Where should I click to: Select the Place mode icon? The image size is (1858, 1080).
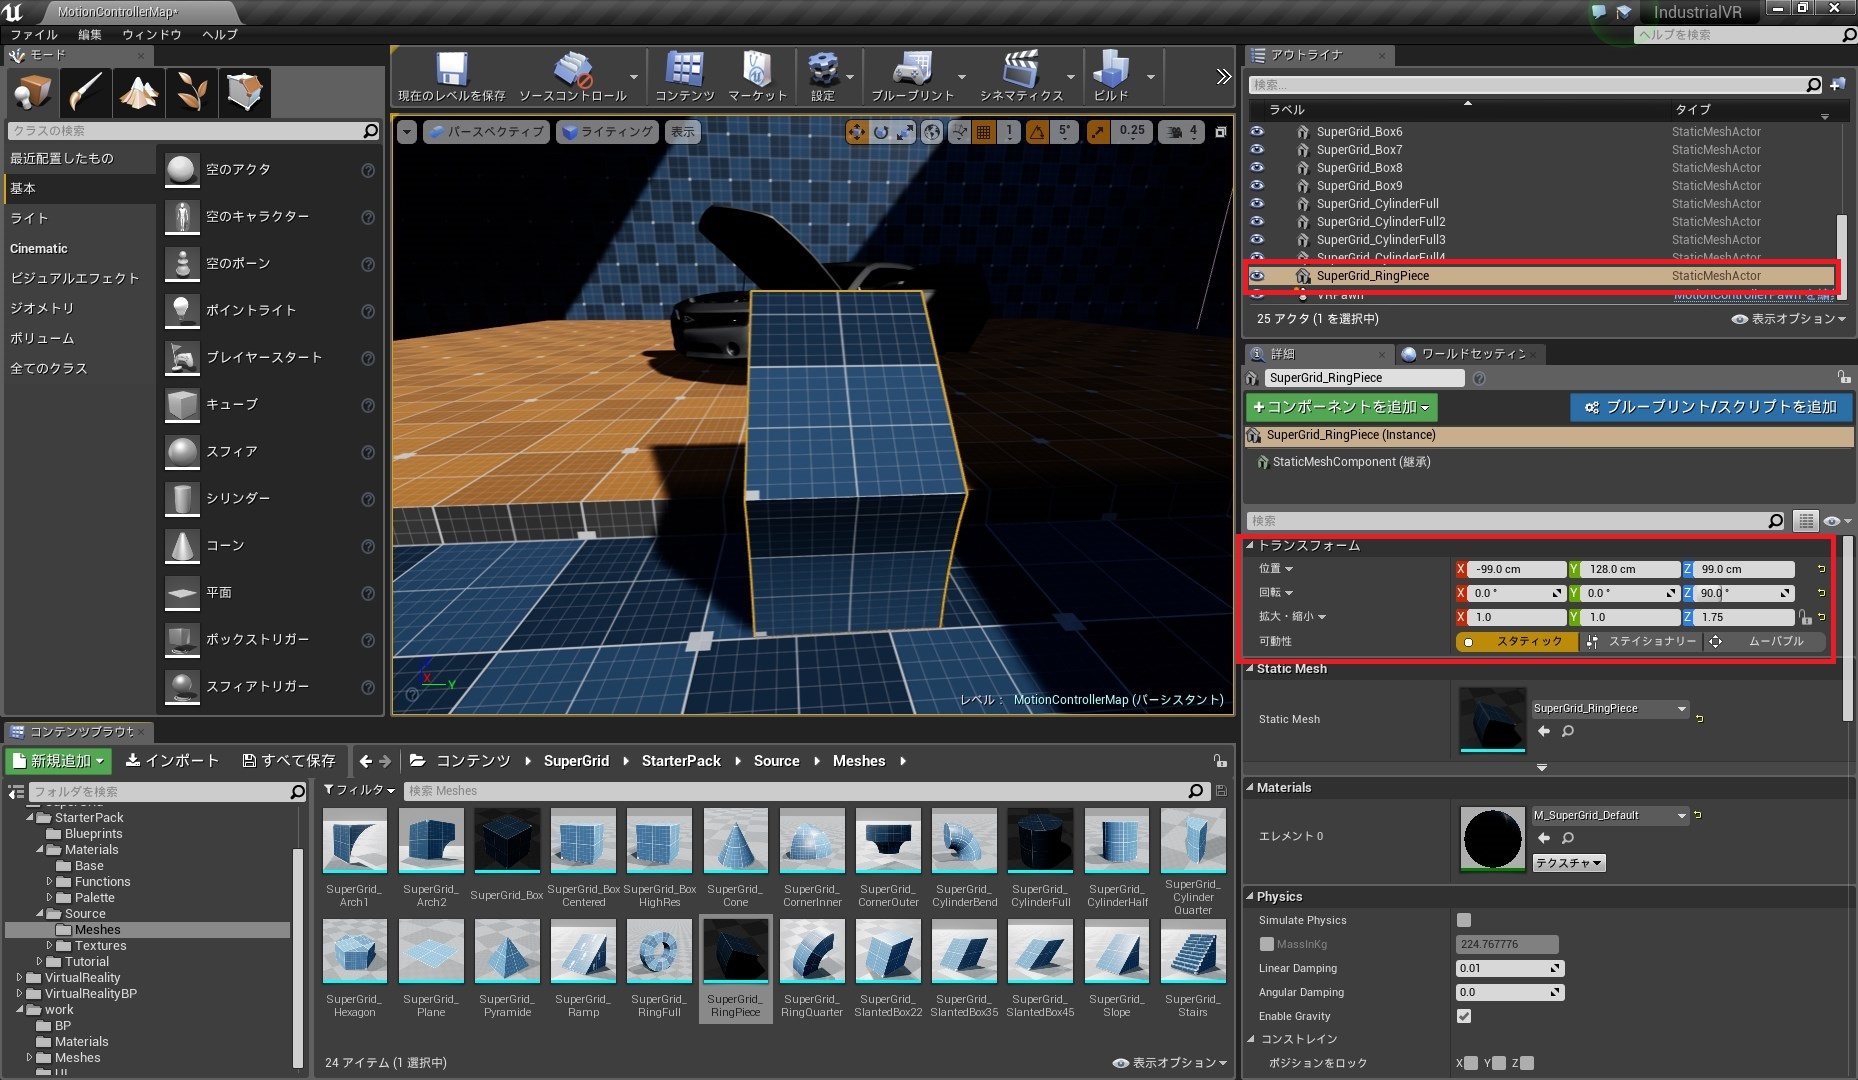pos(32,92)
